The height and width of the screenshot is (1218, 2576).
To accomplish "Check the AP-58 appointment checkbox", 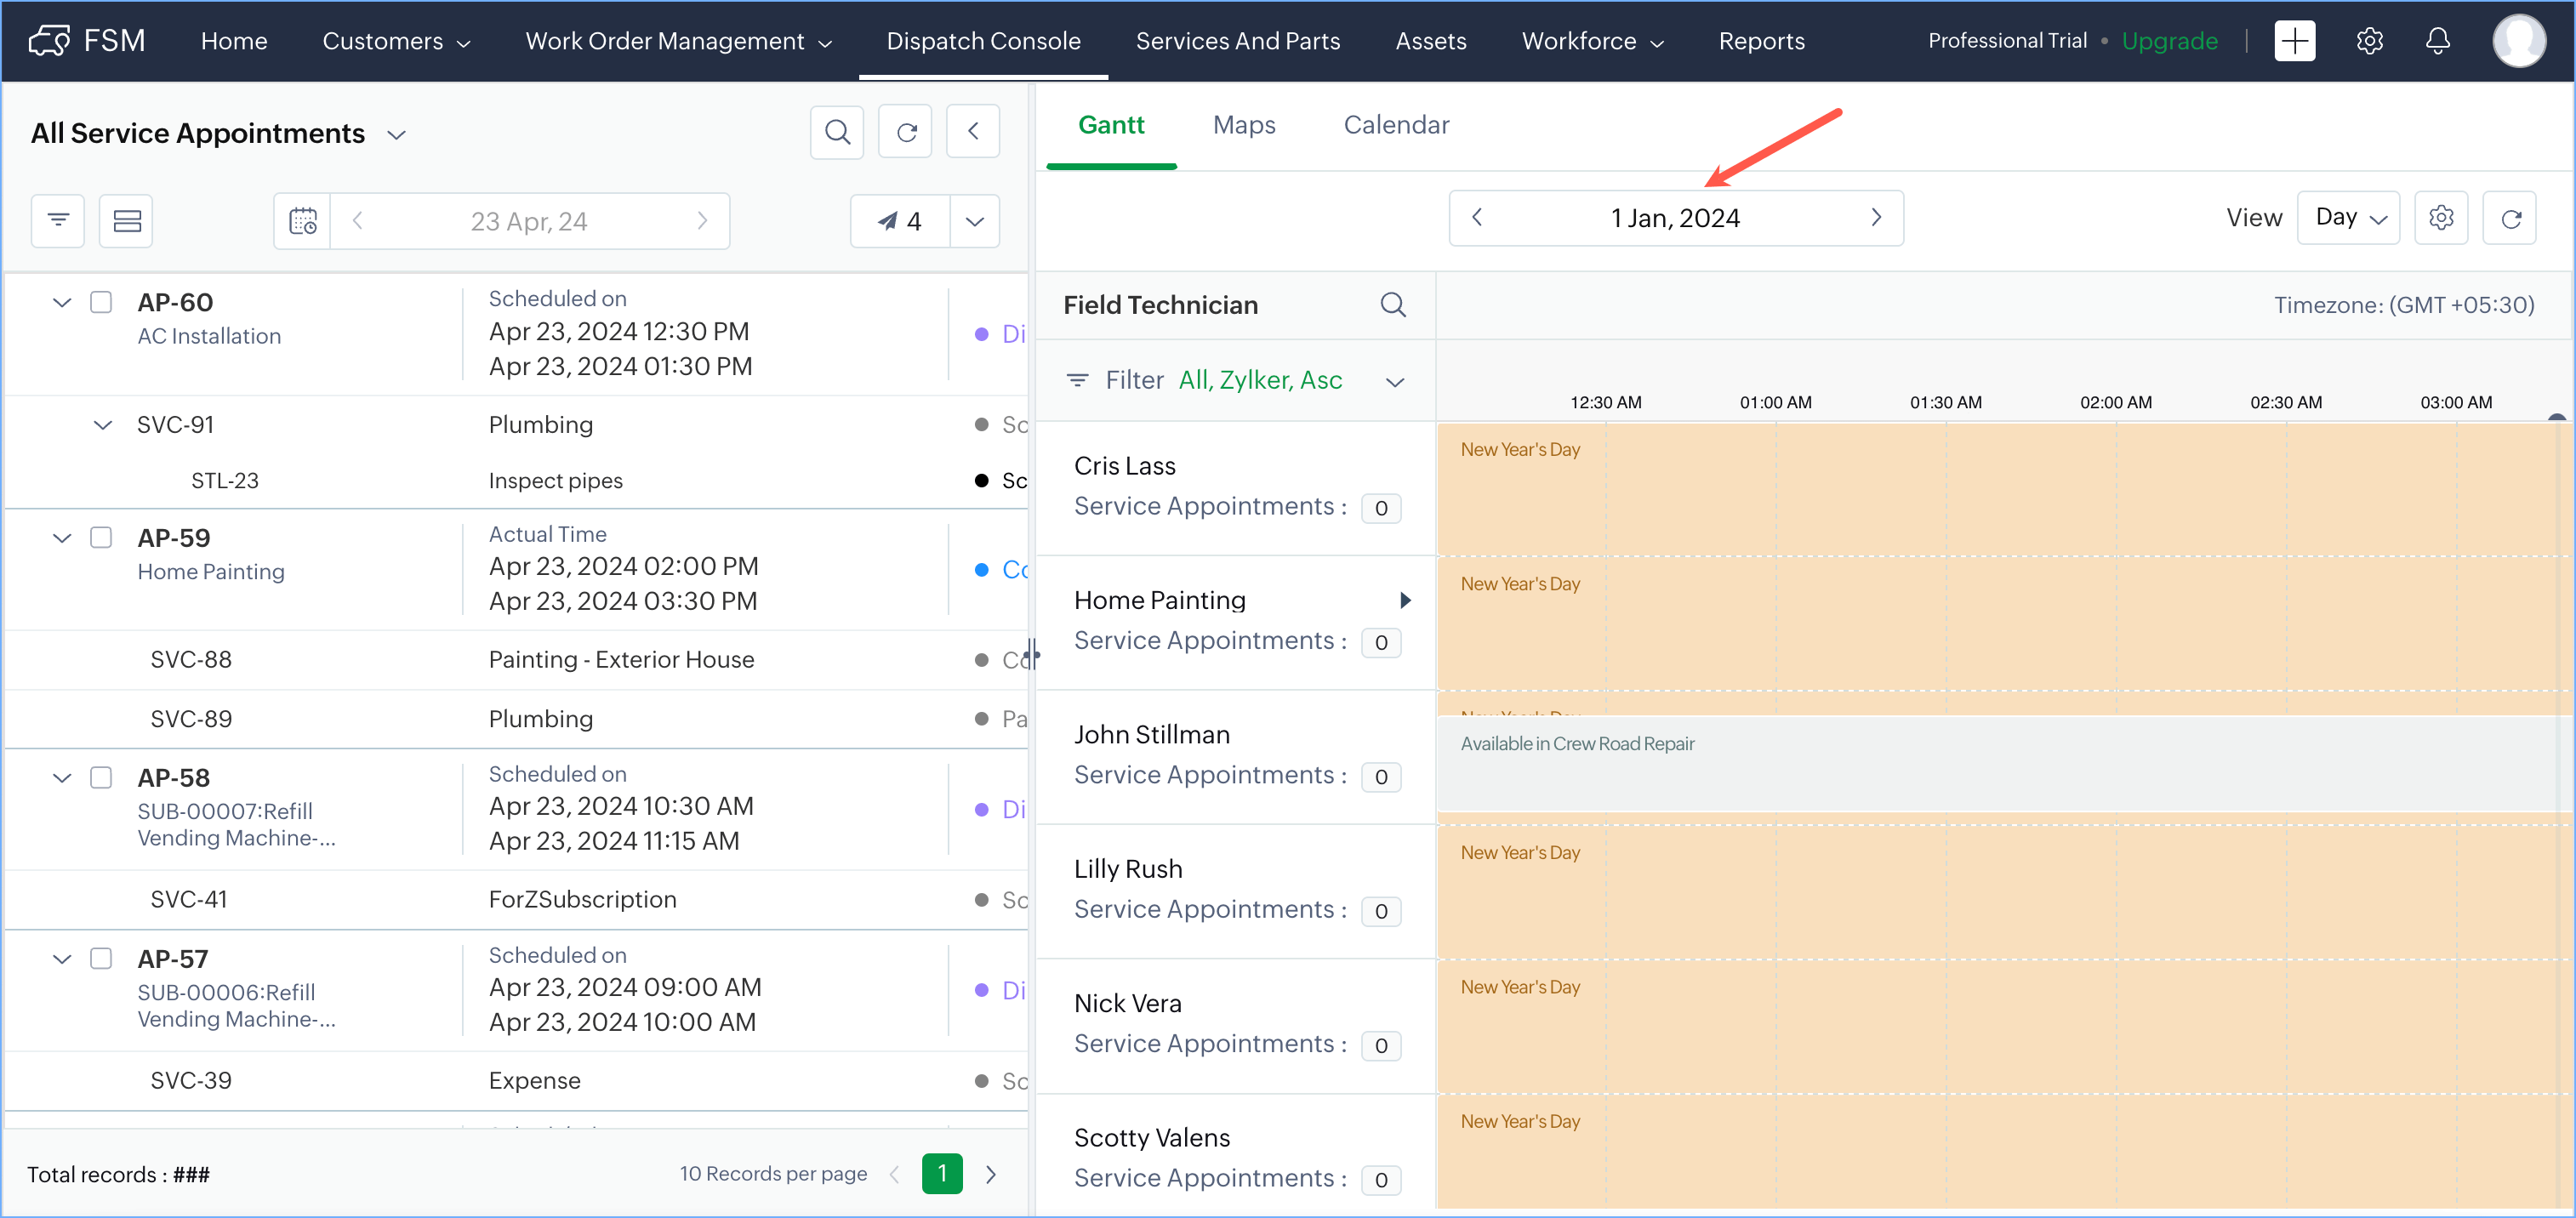I will click(x=101, y=777).
